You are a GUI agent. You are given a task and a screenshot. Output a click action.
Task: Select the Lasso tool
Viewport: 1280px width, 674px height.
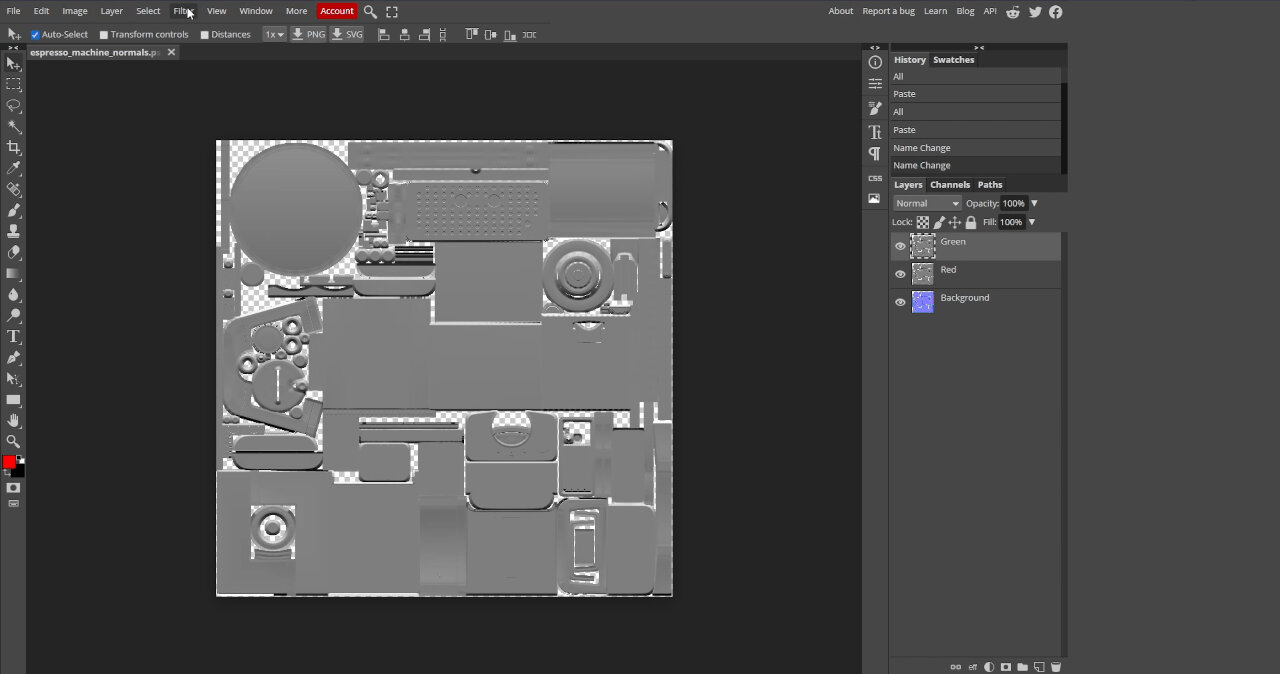tap(13, 106)
